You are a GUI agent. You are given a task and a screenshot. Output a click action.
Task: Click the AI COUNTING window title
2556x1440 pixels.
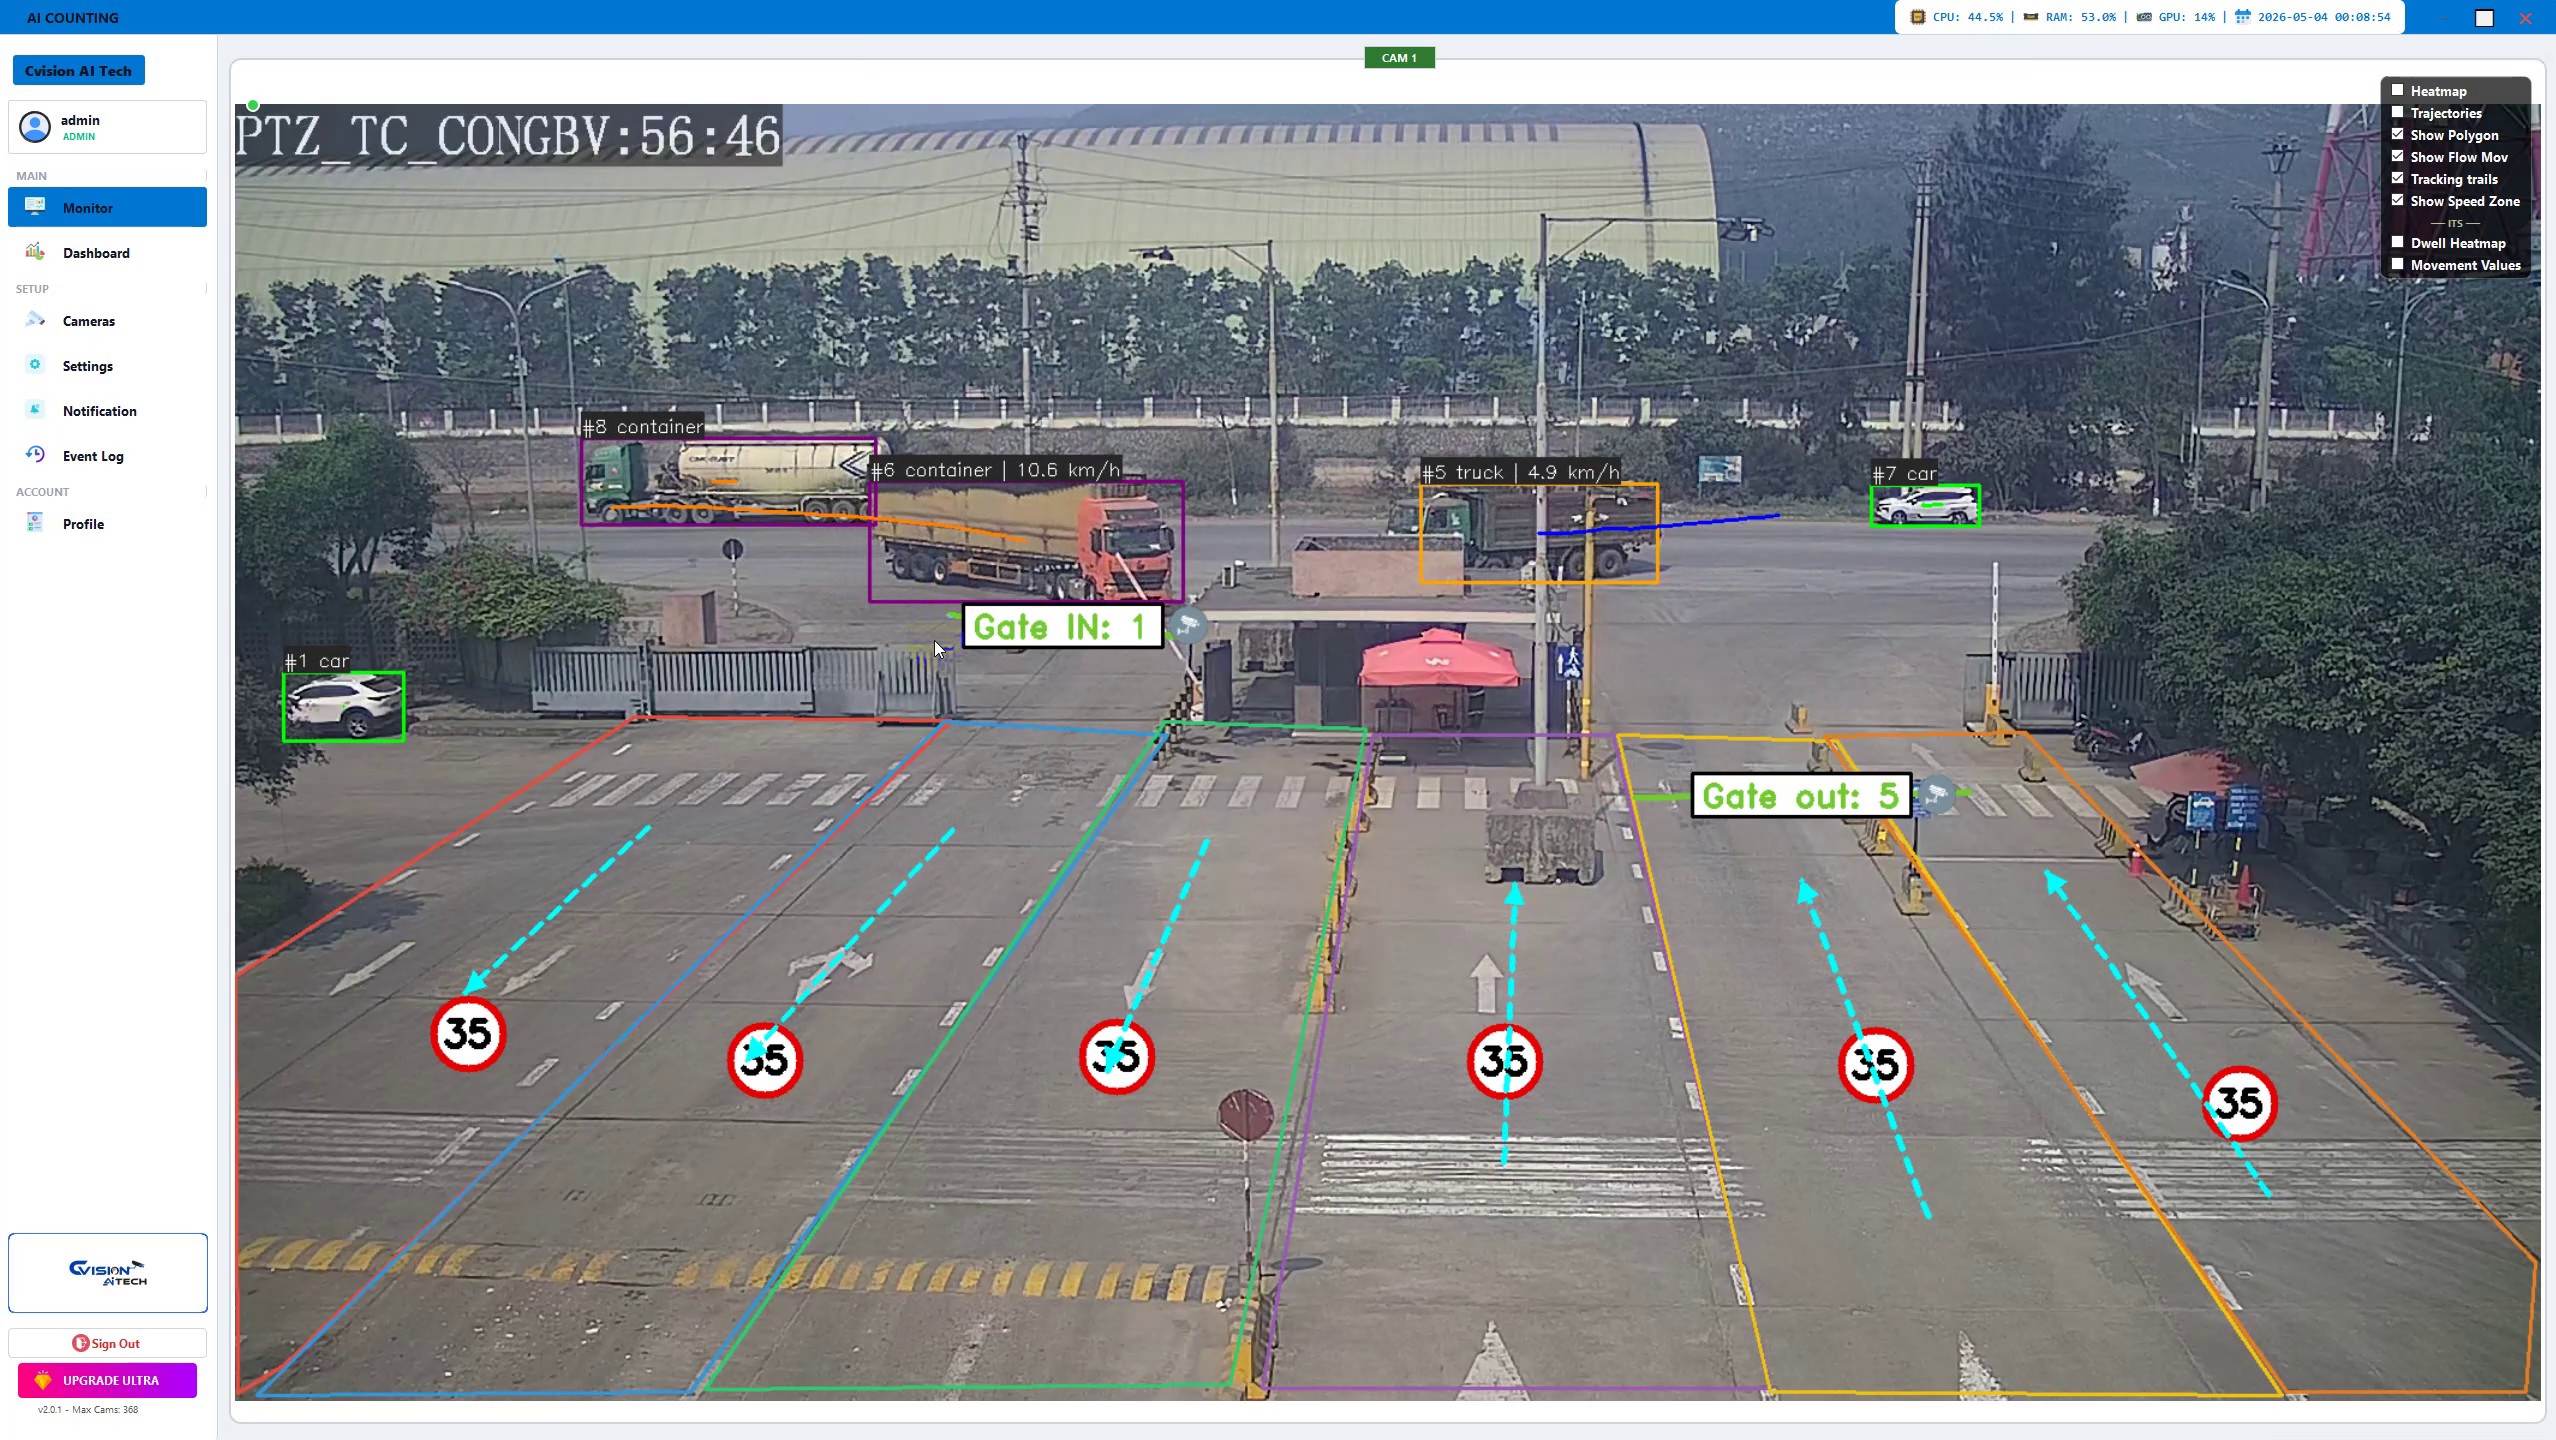coord(72,17)
